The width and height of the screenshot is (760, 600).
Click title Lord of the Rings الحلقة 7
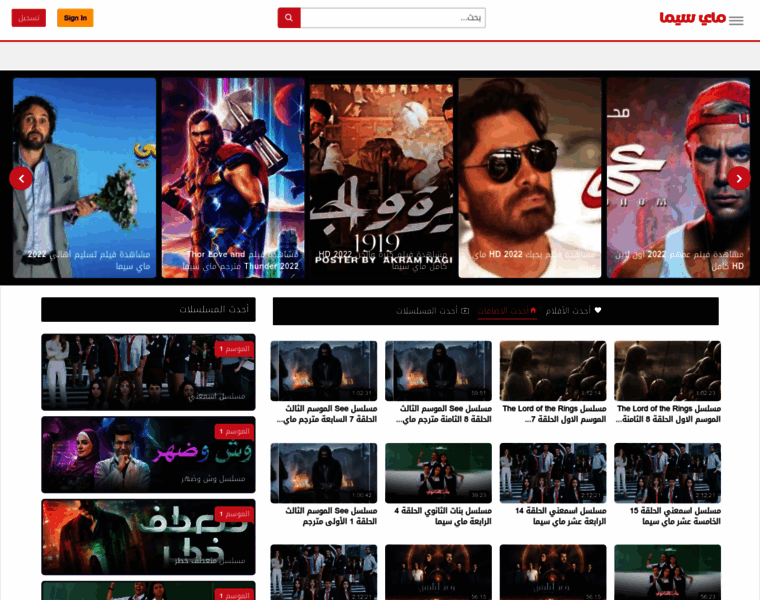coord(554,414)
